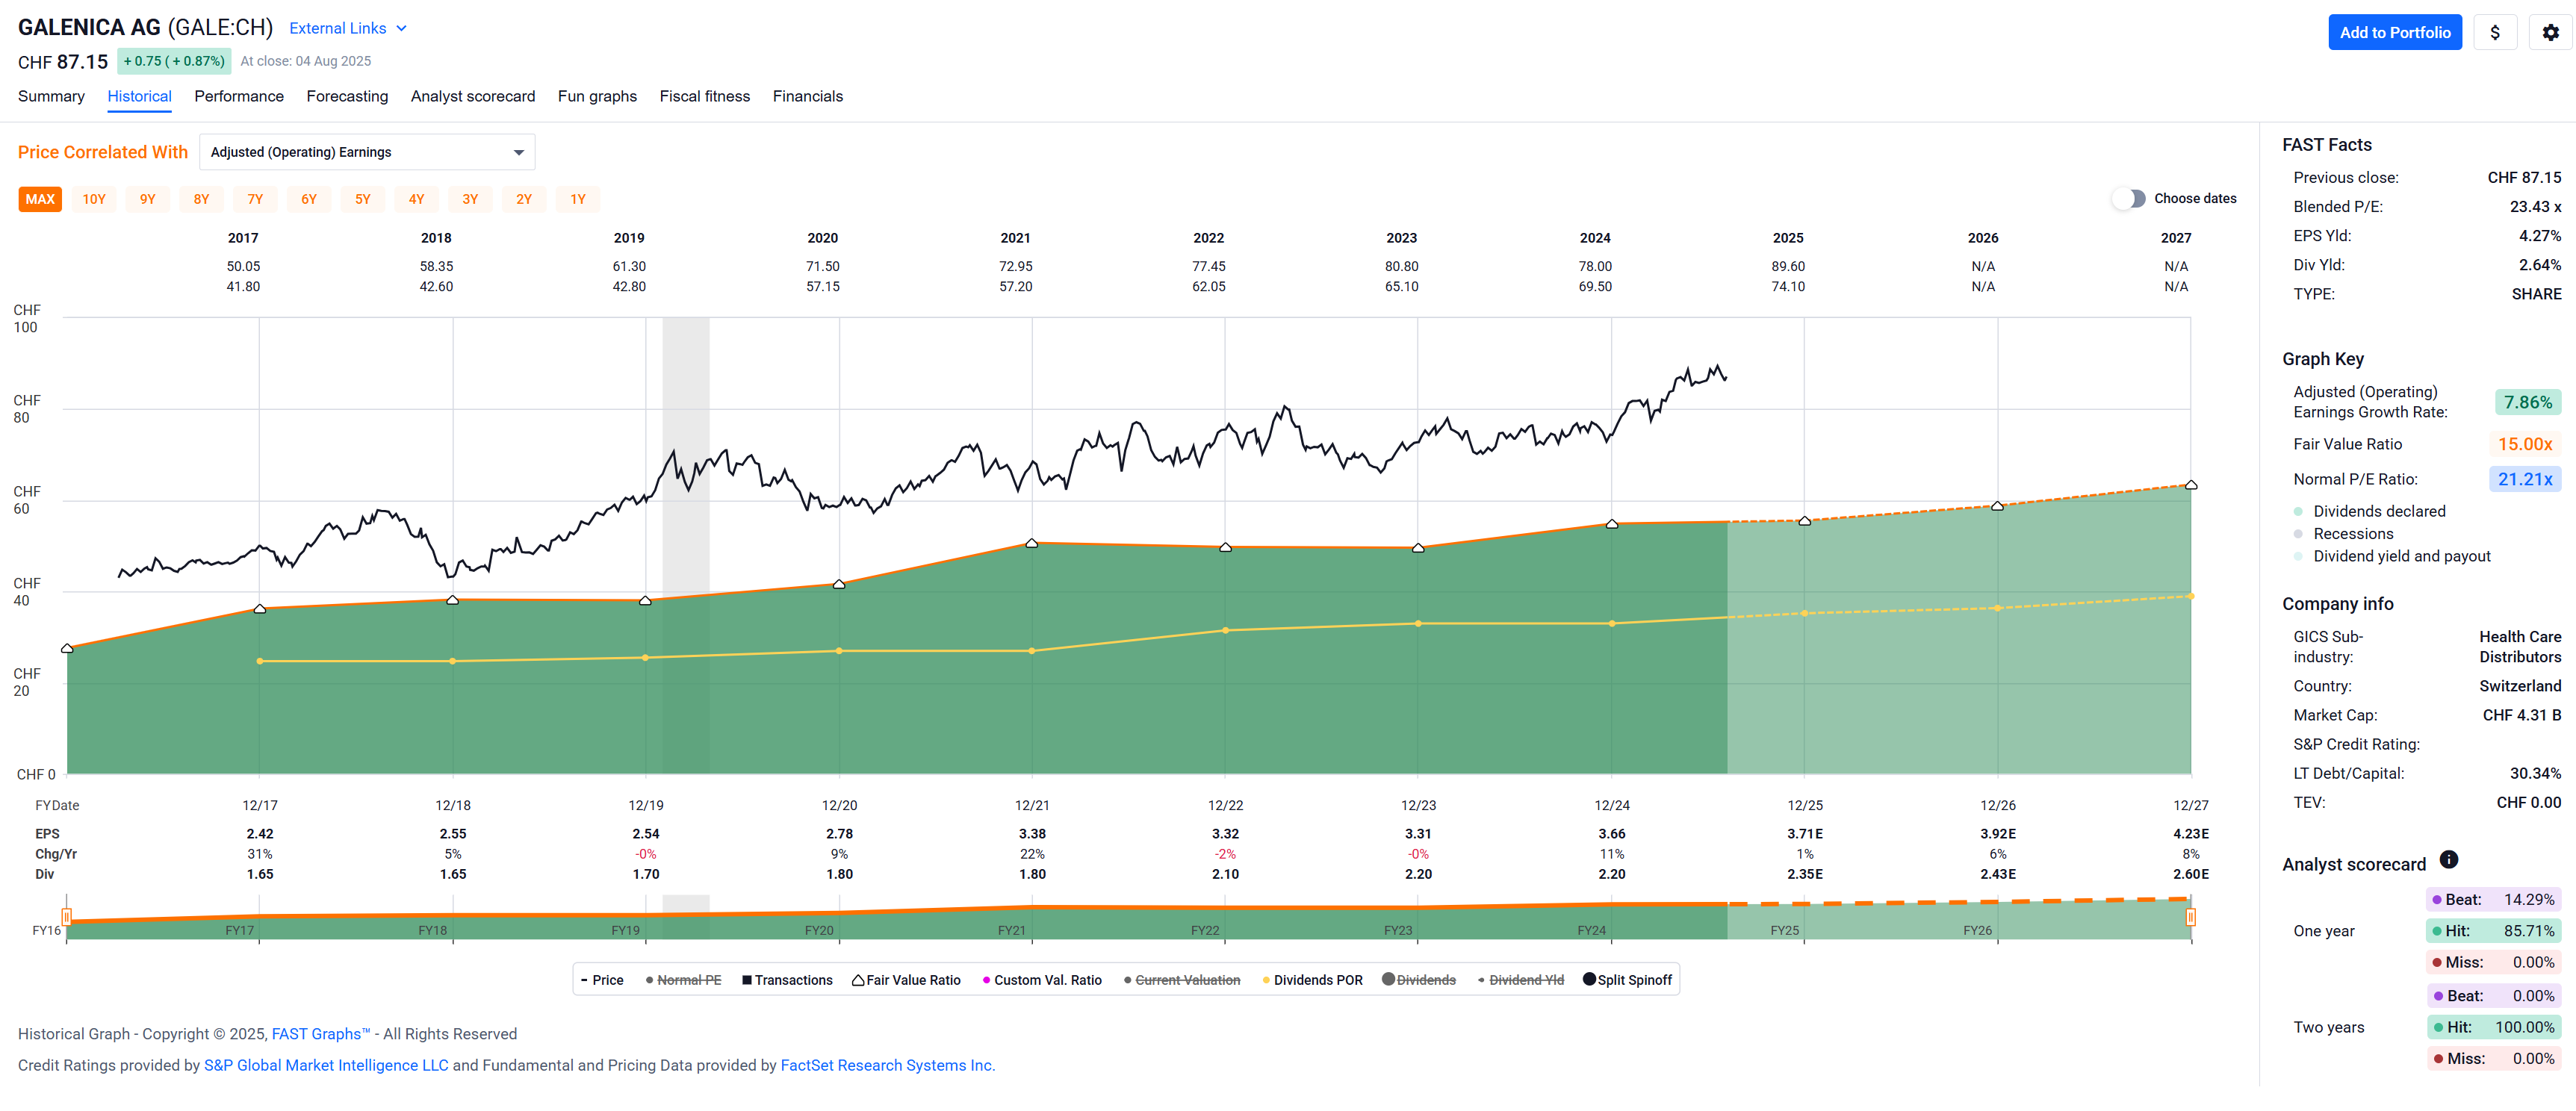The height and width of the screenshot is (1111, 2576).
Task: Toggle Dividends declared in Graph Key
Action: [x=2369, y=511]
